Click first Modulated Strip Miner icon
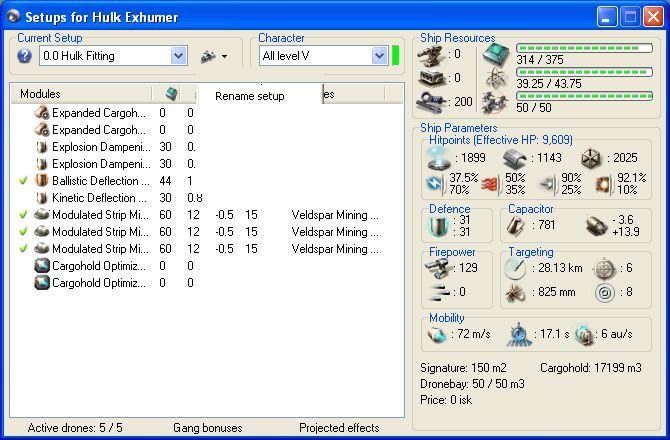Screen dimensions: 670x440 click(x=42, y=214)
